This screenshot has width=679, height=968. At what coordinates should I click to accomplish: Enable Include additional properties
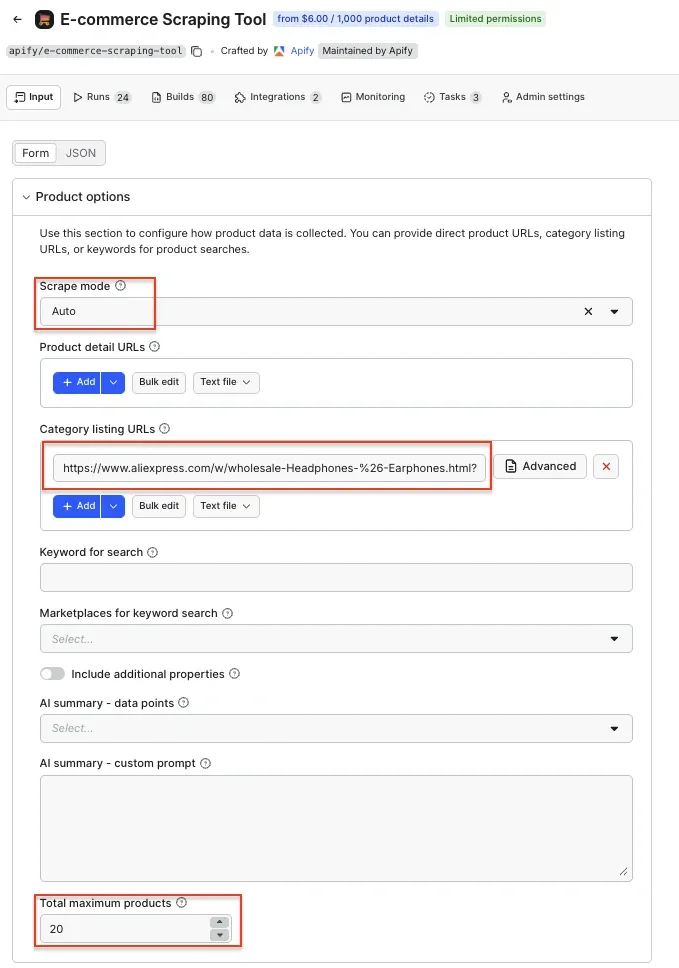click(x=52, y=674)
